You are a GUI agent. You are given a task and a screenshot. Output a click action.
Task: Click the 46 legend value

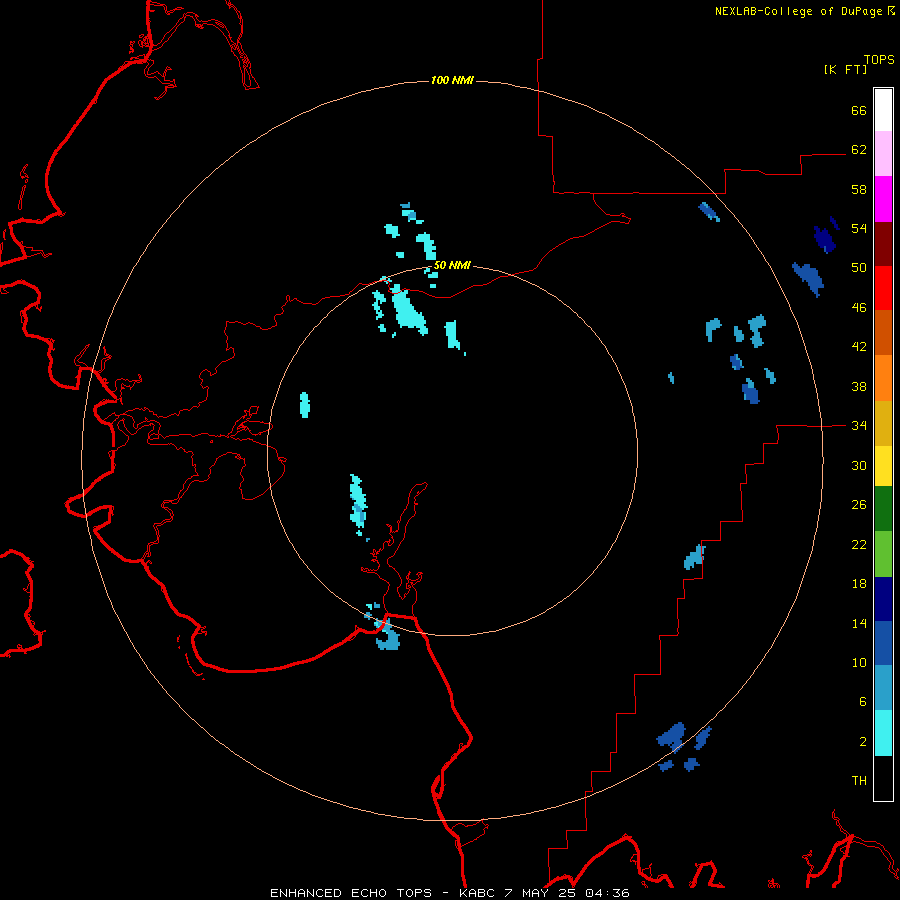(859, 308)
